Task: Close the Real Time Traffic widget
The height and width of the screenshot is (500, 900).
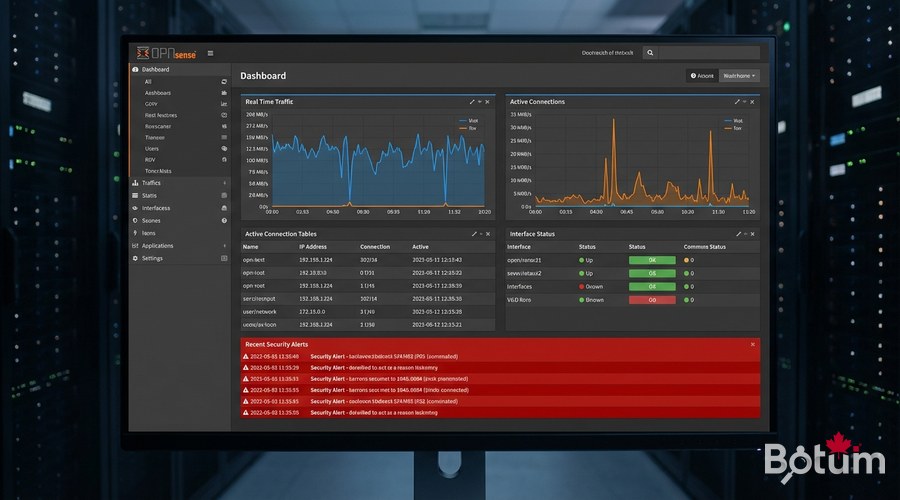Action: pyautogui.click(x=487, y=102)
